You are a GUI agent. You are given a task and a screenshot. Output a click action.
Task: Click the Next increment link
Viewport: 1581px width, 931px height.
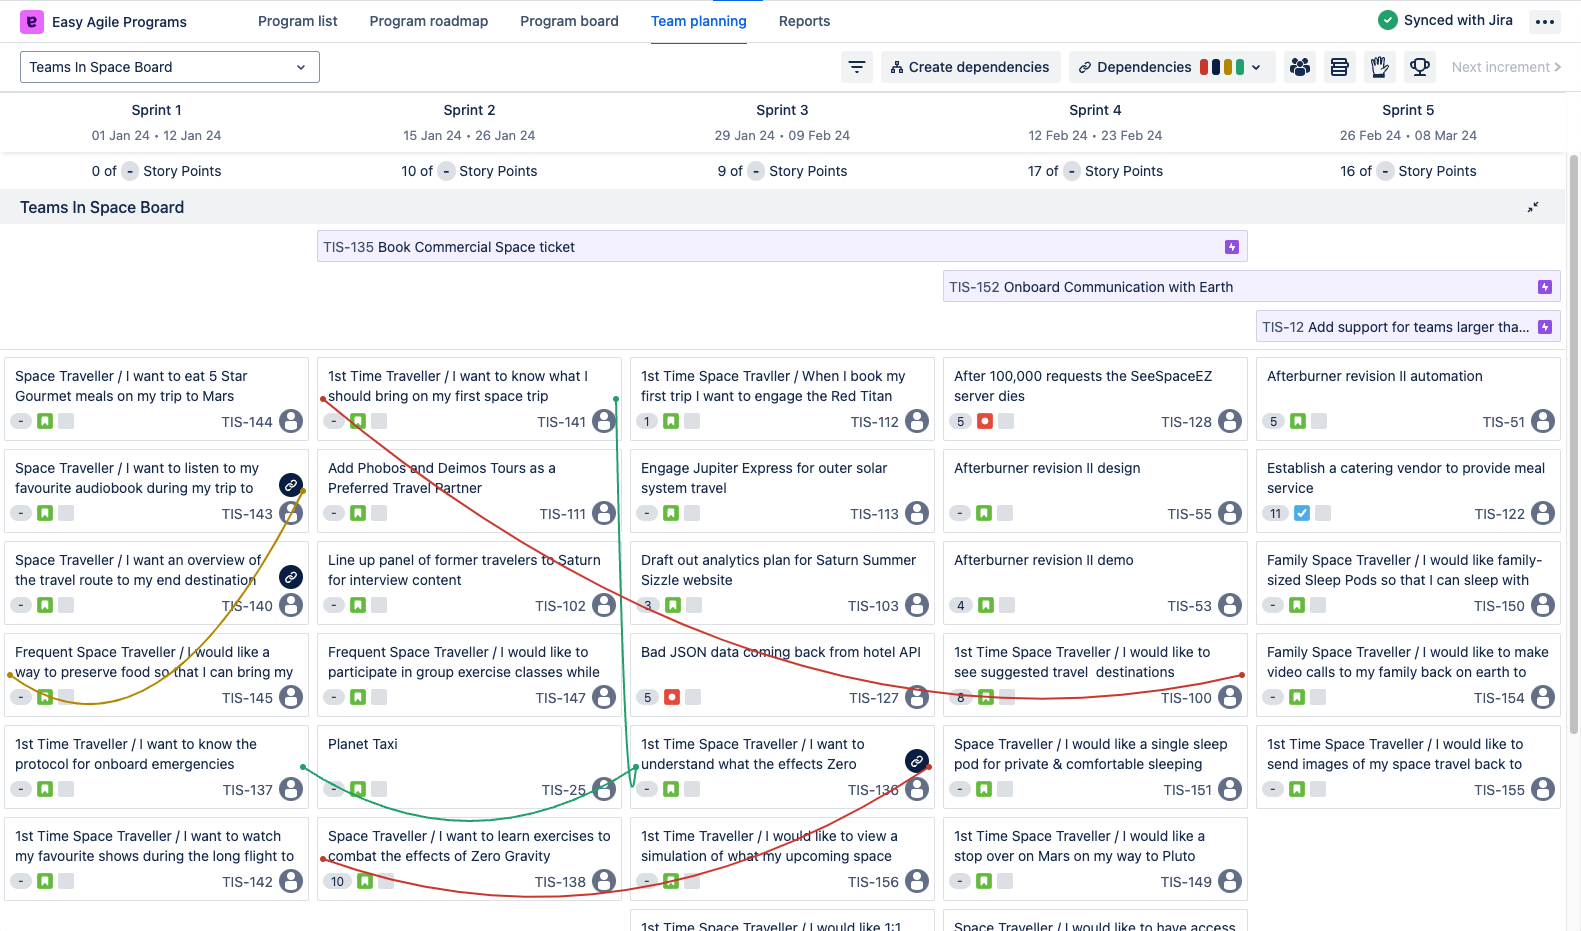(x=1506, y=67)
